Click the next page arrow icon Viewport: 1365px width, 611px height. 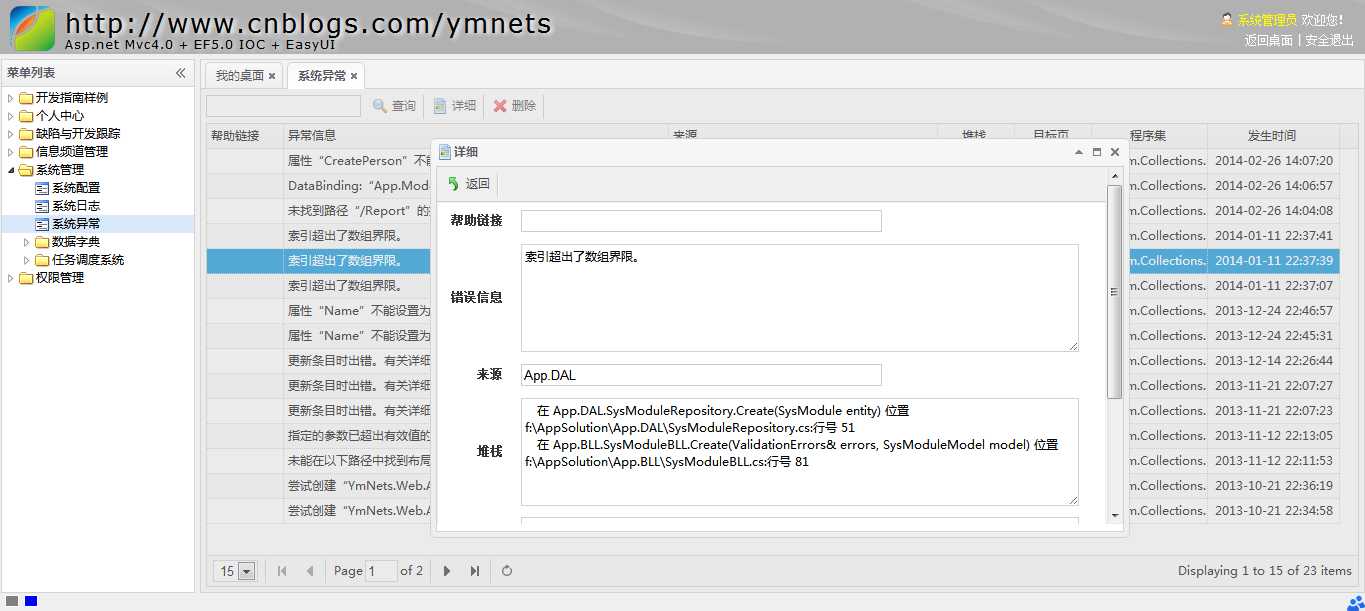[x=446, y=571]
